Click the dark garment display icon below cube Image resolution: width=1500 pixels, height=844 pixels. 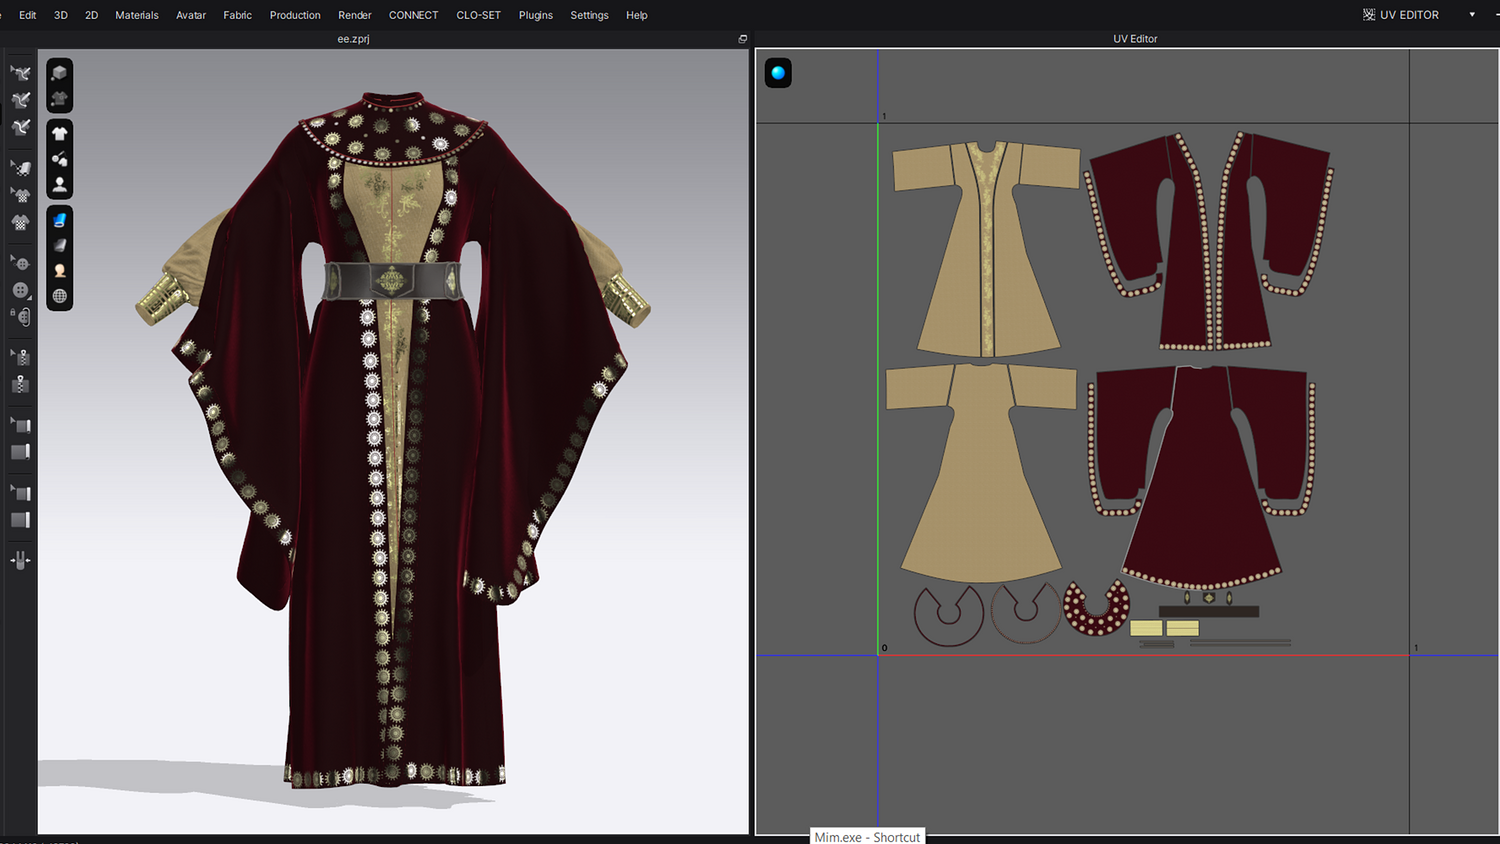click(x=60, y=98)
